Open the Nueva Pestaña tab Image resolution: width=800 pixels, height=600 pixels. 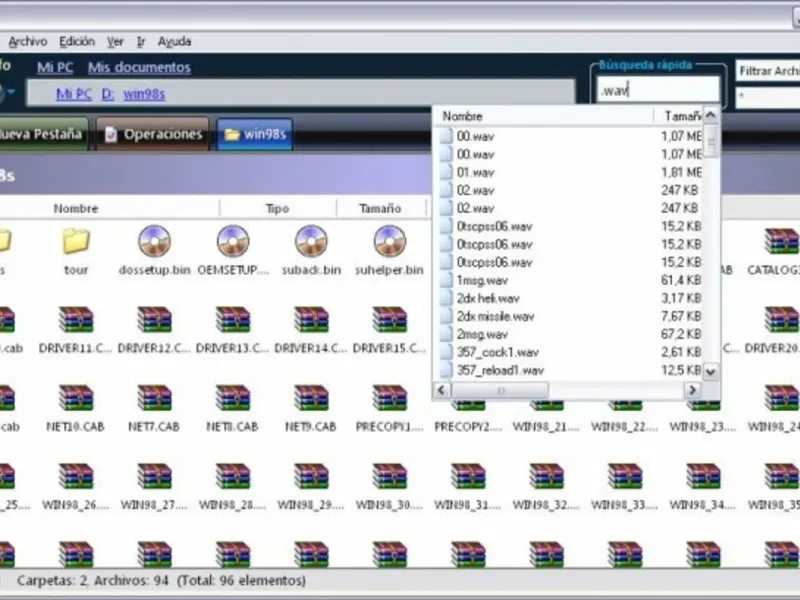click(x=42, y=134)
